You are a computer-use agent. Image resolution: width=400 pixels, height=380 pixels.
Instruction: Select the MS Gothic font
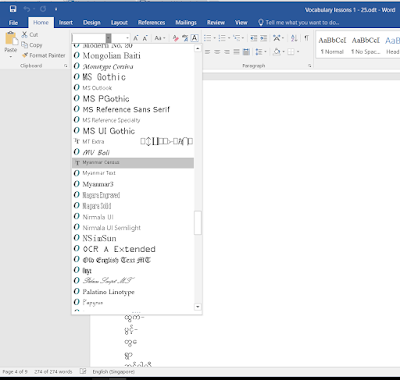point(133,77)
